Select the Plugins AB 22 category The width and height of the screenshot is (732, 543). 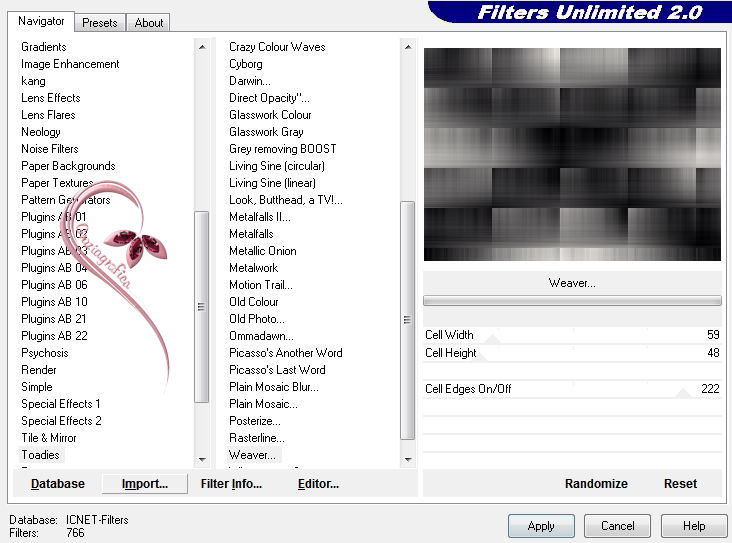(x=54, y=336)
